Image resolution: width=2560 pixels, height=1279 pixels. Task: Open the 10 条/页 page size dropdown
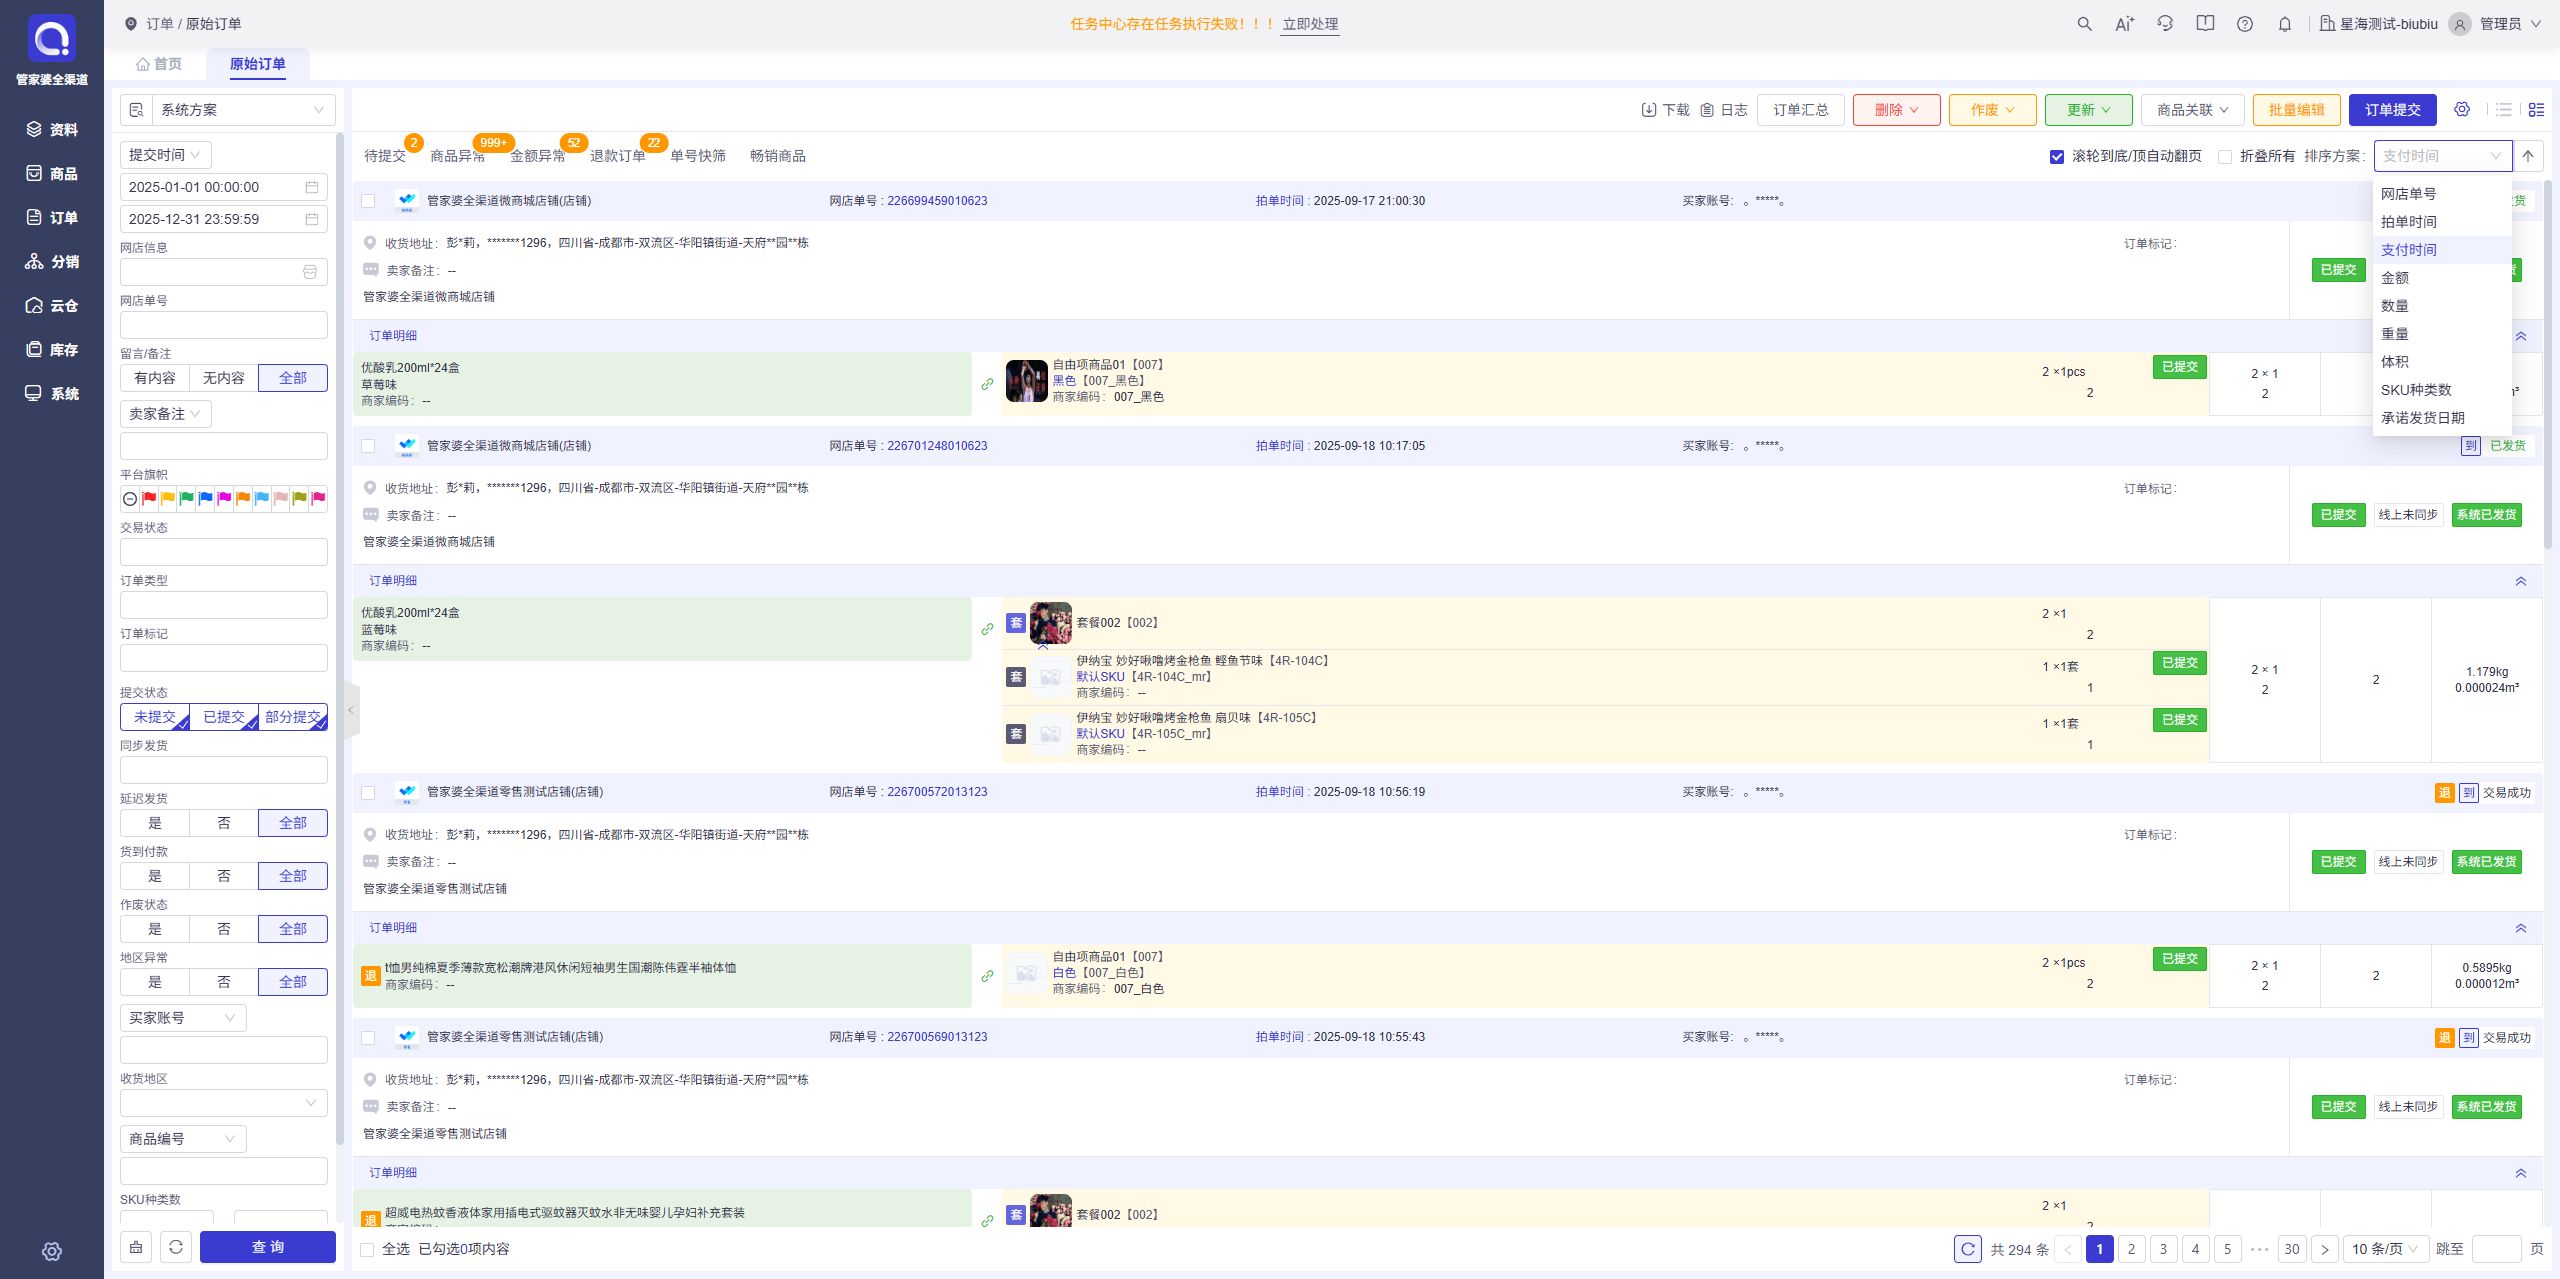pos(2385,1249)
